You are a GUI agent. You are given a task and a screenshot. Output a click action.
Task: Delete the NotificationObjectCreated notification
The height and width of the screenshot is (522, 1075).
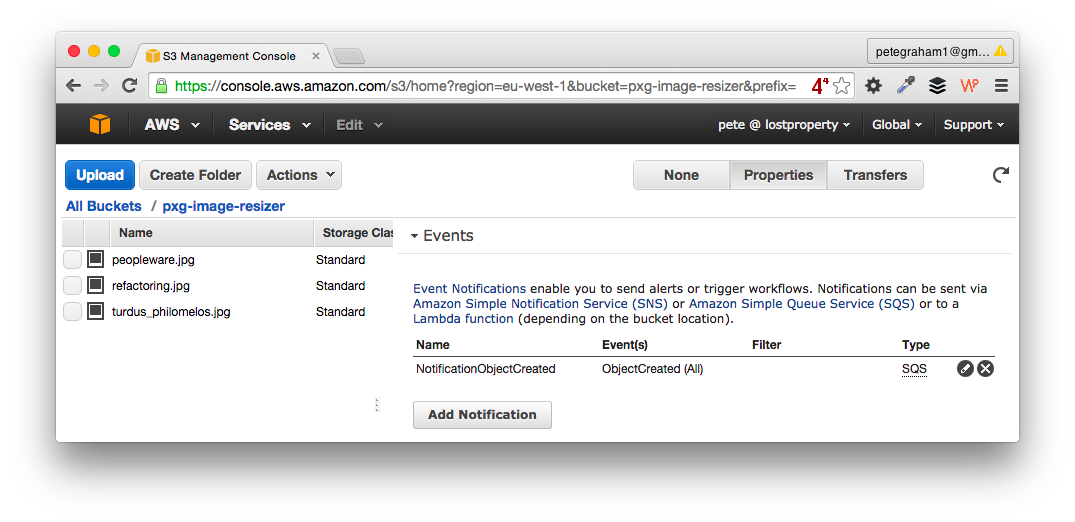pyautogui.click(x=985, y=369)
